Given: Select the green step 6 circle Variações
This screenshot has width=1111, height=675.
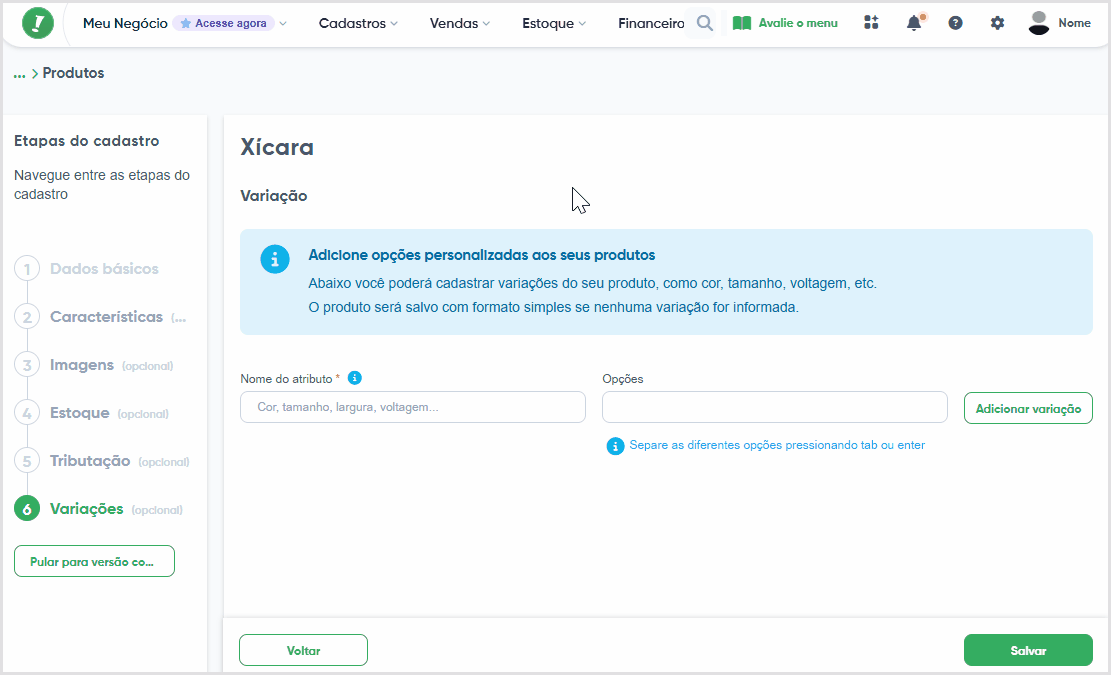Looking at the screenshot, I should (x=27, y=509).
